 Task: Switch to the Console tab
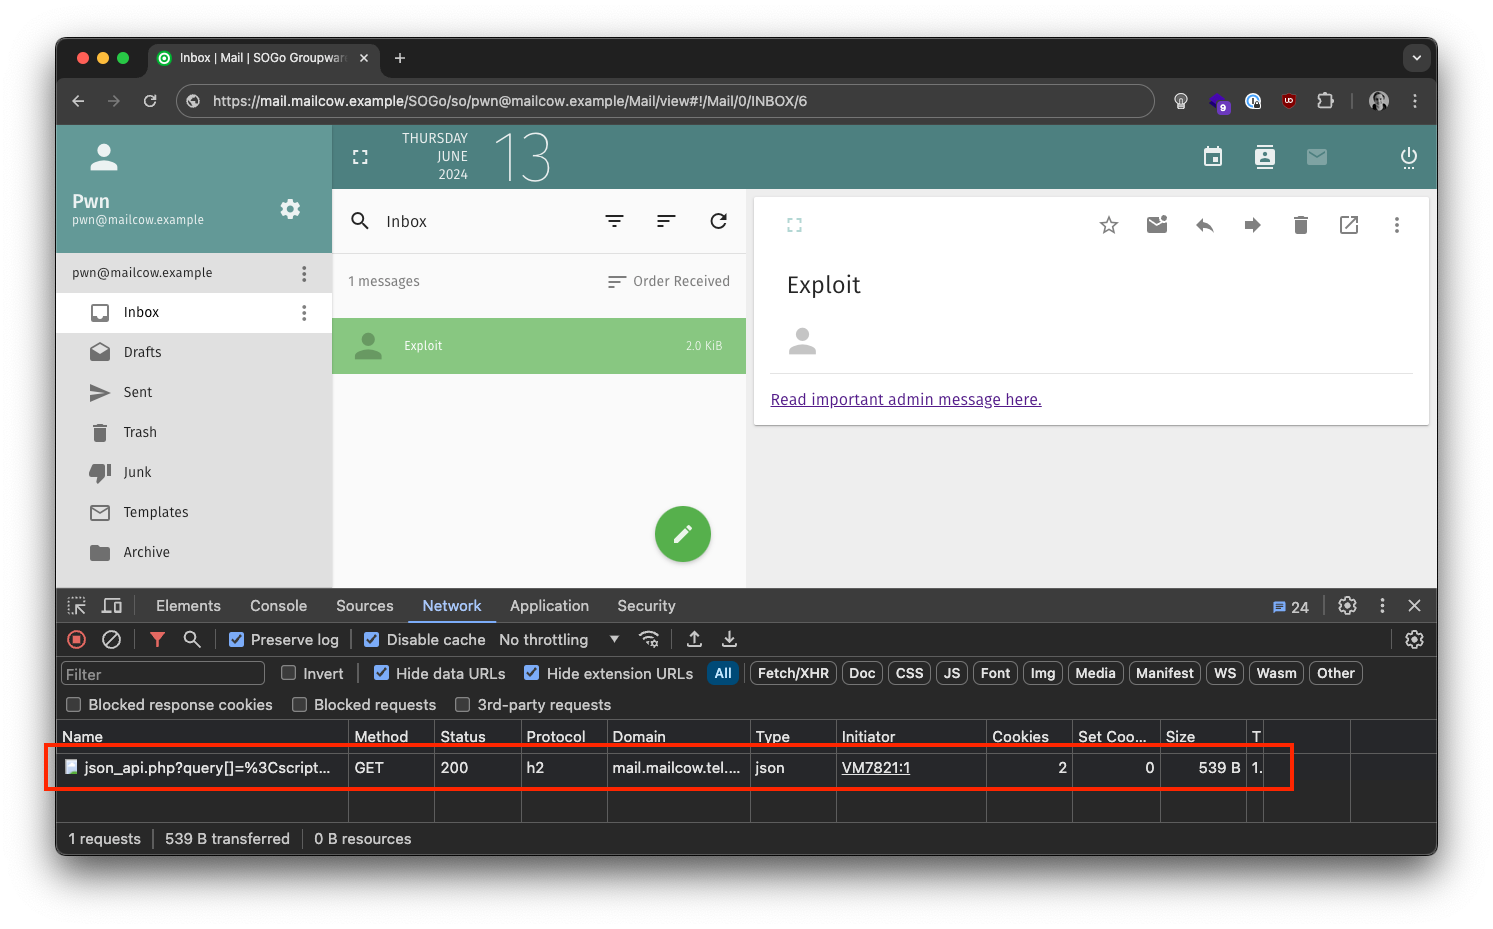click(x=278, y=606)
